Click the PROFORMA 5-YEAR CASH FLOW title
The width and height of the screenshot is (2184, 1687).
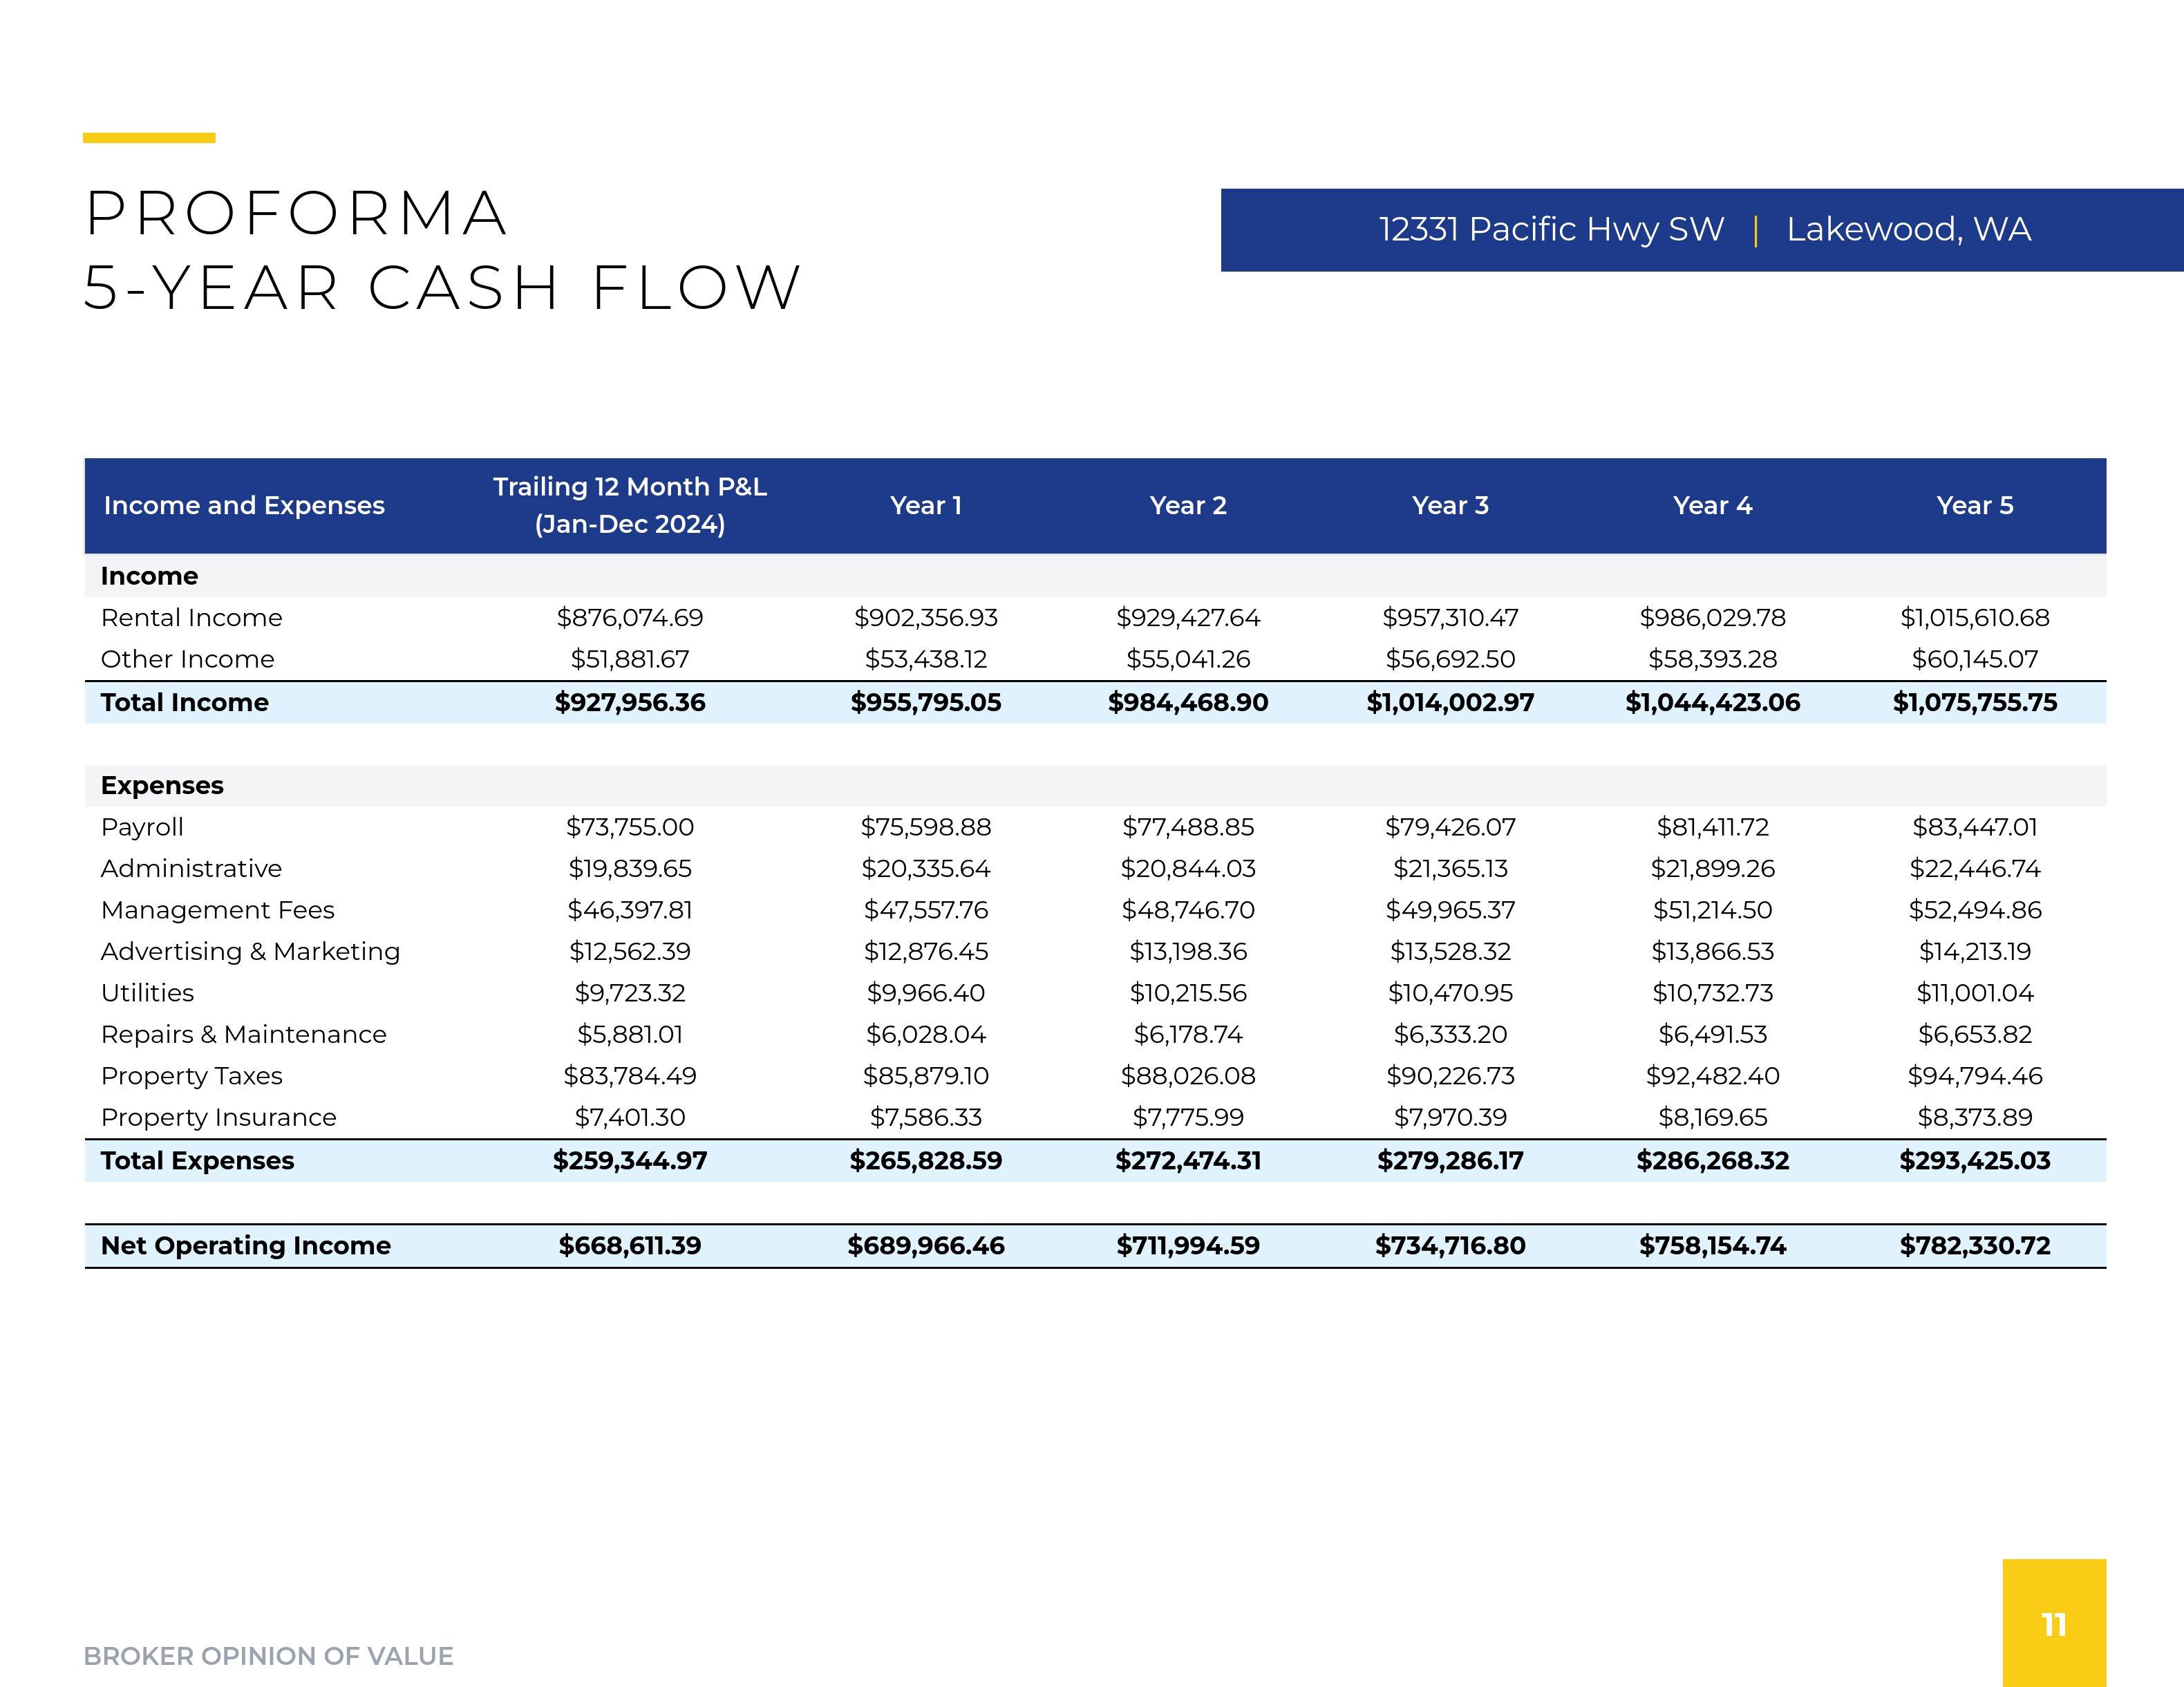(442, 250)
